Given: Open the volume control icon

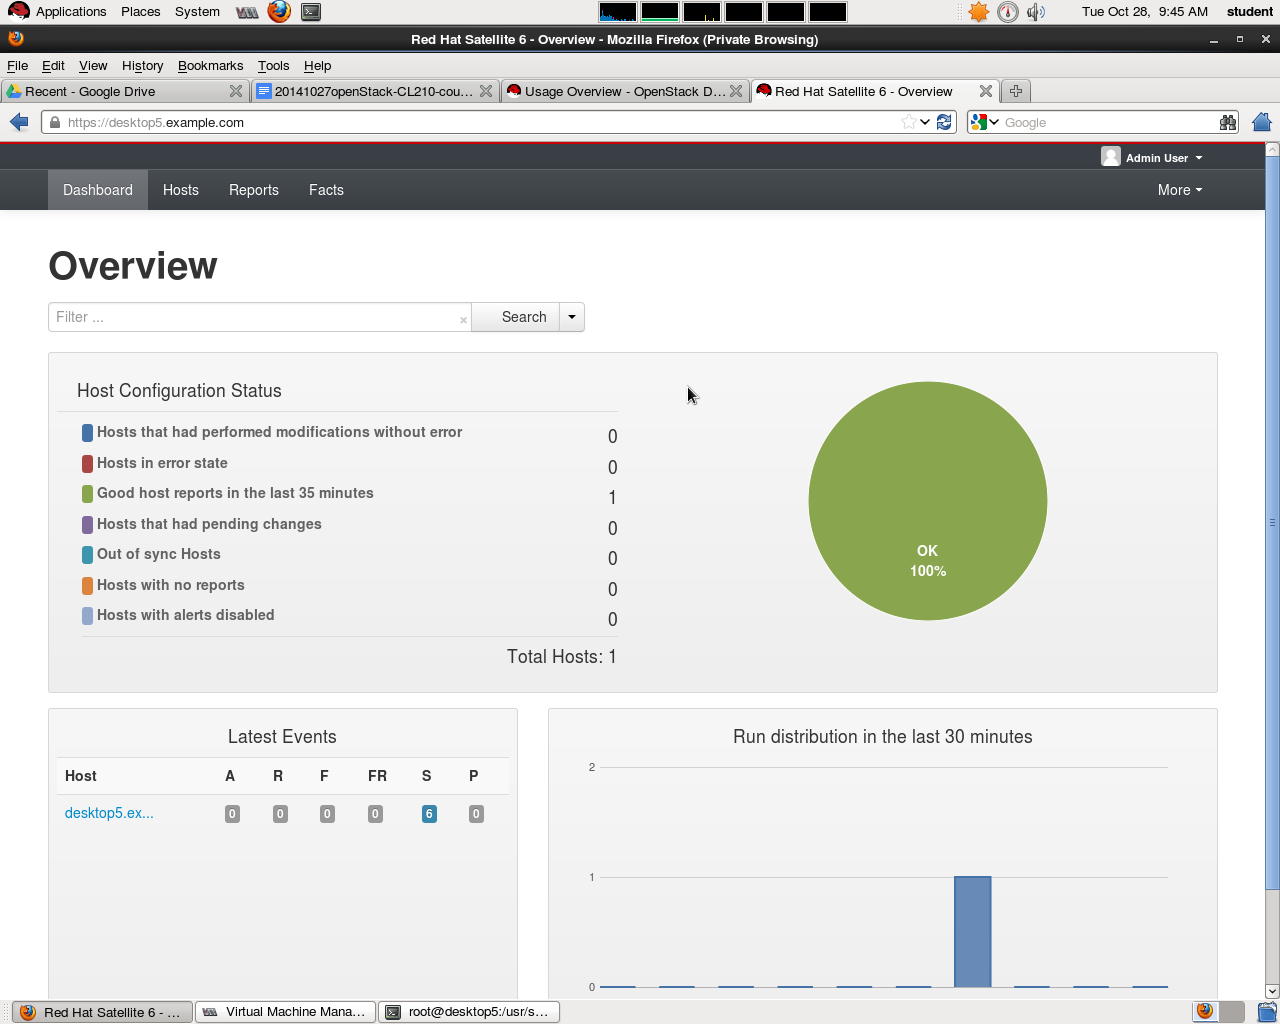Looking at the screenshot, I should pyautogui.click(x=1036, y=12).
